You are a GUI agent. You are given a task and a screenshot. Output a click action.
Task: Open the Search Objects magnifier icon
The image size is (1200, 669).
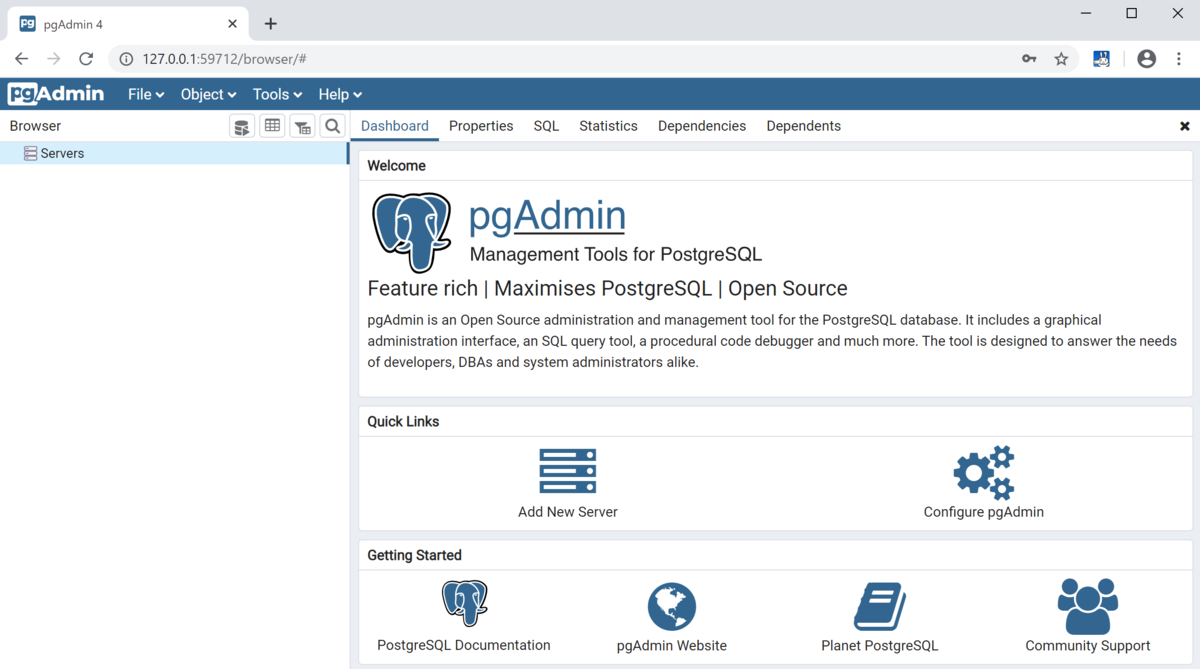[x=333, y=126]
